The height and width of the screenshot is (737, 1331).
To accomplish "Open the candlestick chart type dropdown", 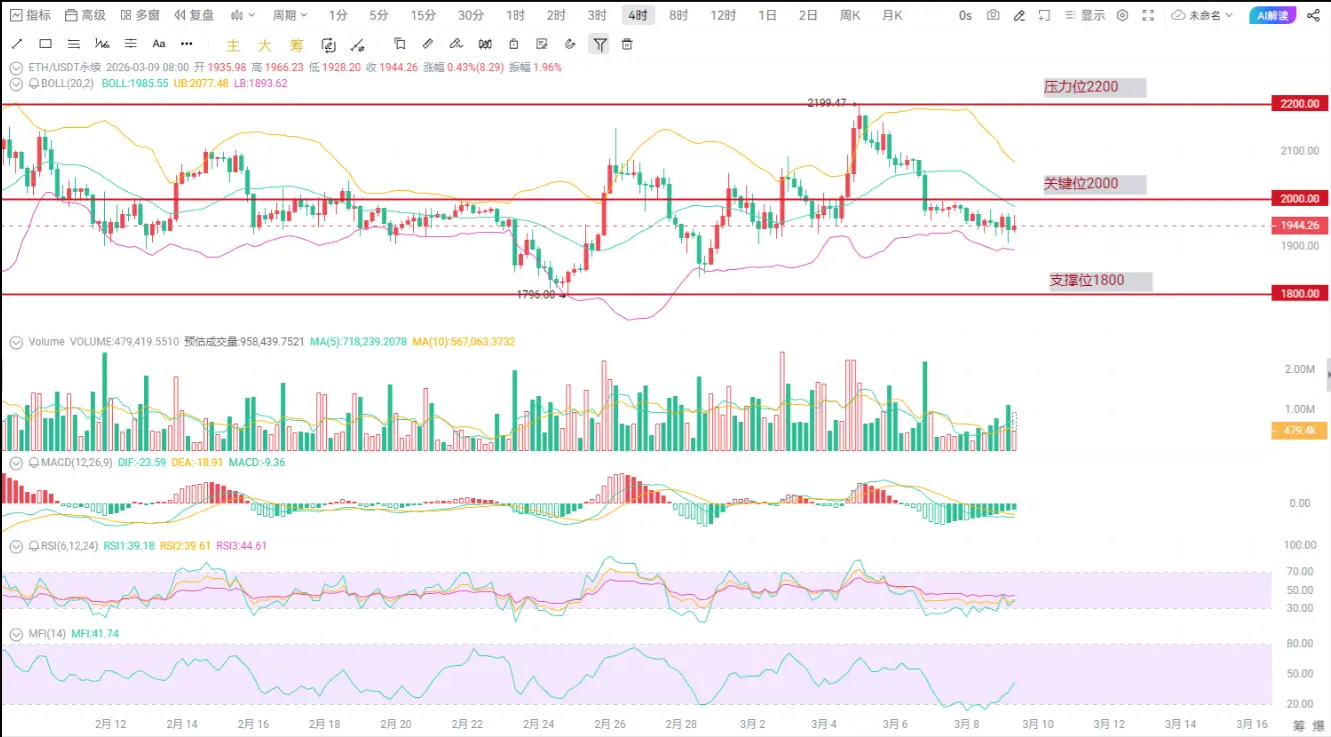I will (243, 15).
